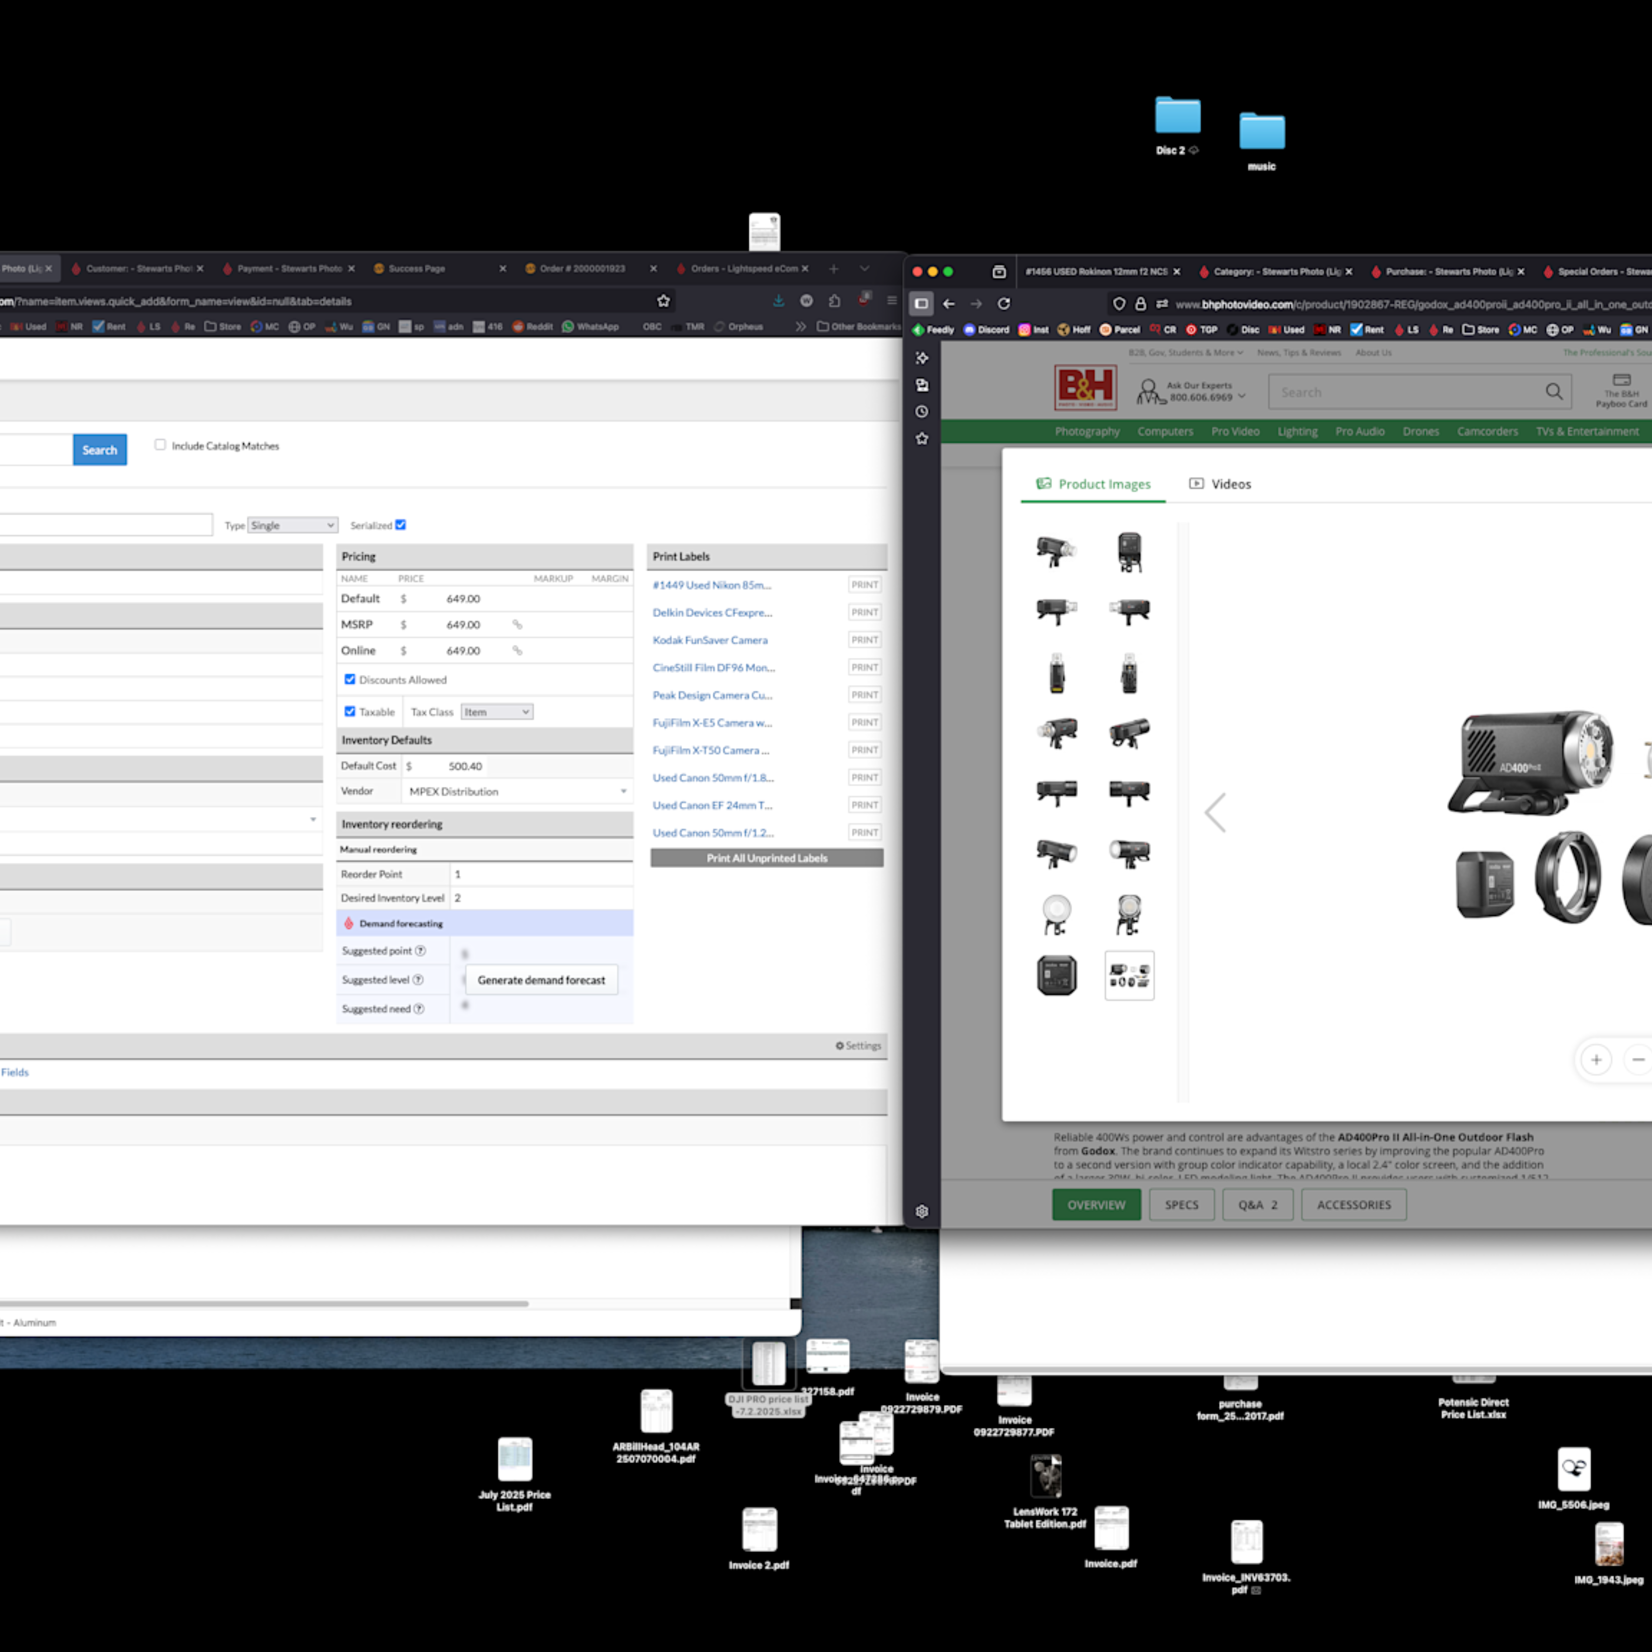Click the bookmark star in the left address bar
Image resolution: width=1652 pixels, height=1652 pixels.
tap(663, 301)
